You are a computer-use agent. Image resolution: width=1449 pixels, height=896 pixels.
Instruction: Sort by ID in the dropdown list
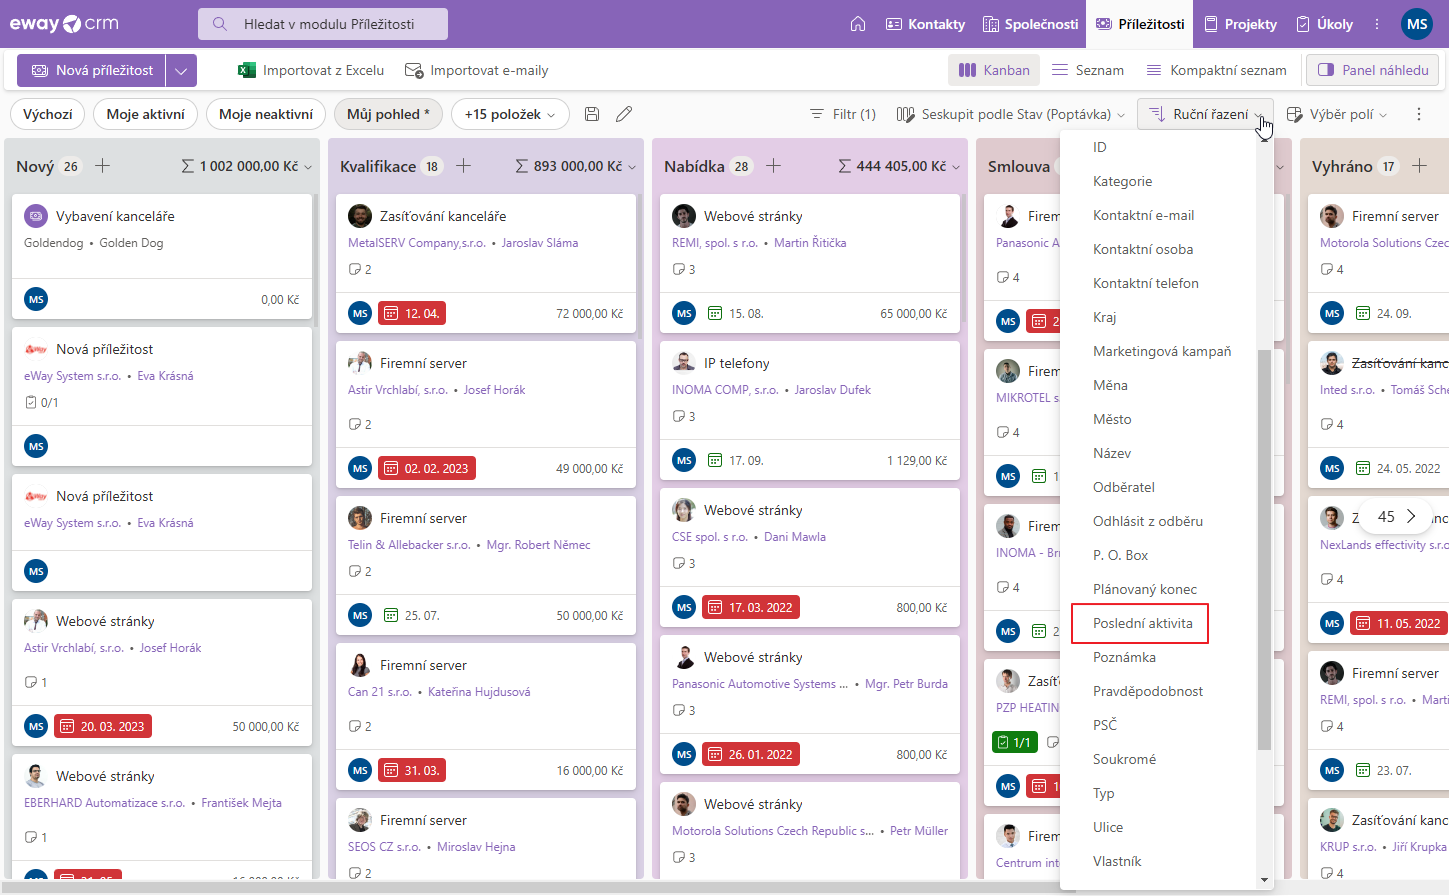coord(1158,147)
